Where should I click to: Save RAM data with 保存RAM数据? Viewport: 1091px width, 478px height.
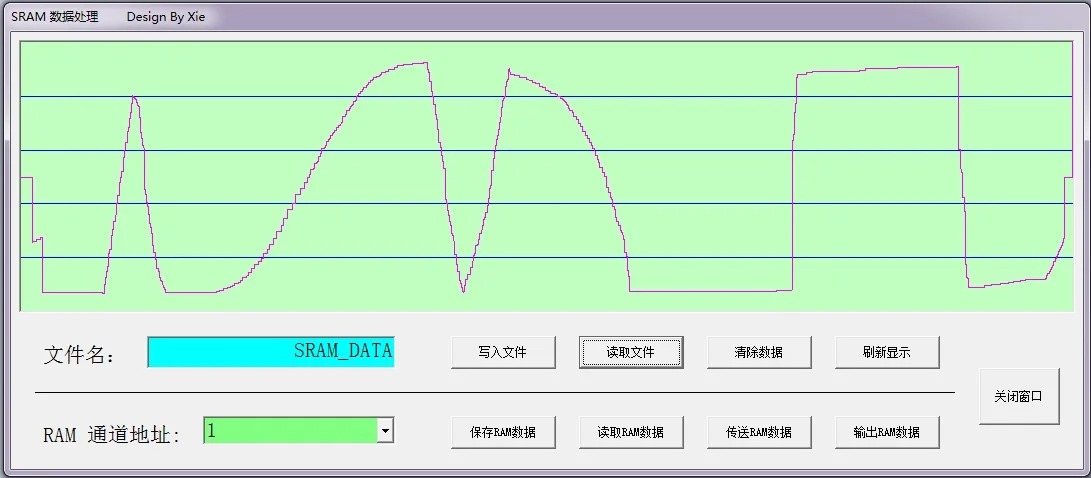pyautogui.click(x=503, y=432)
